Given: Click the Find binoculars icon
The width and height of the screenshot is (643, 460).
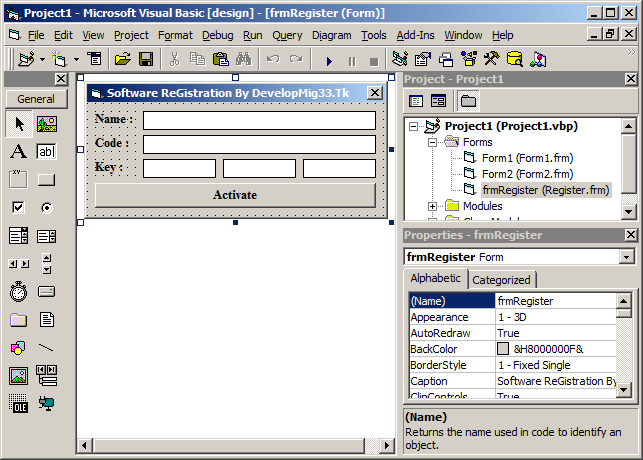Looking at the screenshot, I should tap(244, 59).
